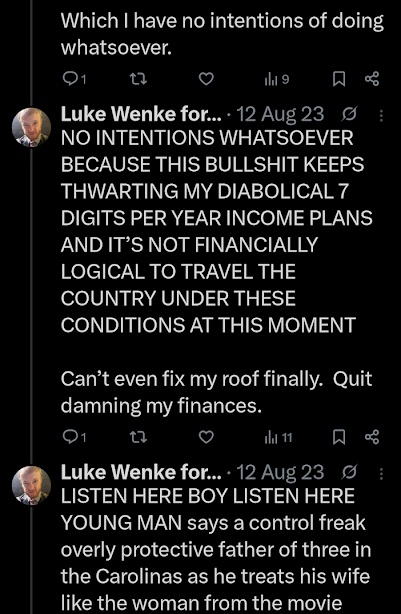The image size is (401, 614).
Task: Open more options on 'NO INTENTIONS WHATSOEVER' tweet
Action: pyautogui.click(x=381, y=115)
